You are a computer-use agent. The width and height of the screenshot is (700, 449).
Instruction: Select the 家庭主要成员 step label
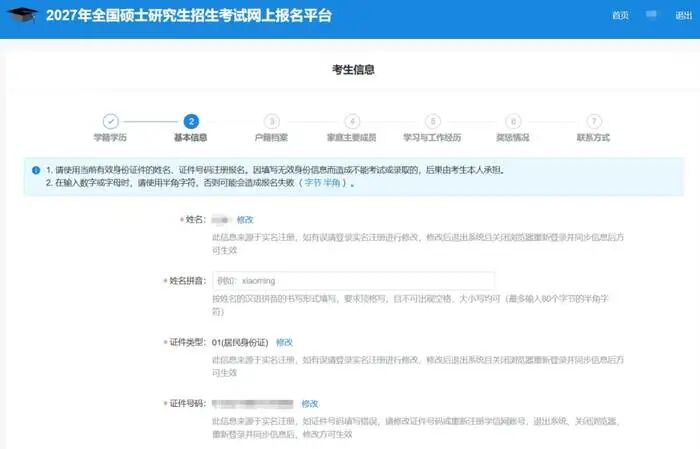tap(351, 137)
